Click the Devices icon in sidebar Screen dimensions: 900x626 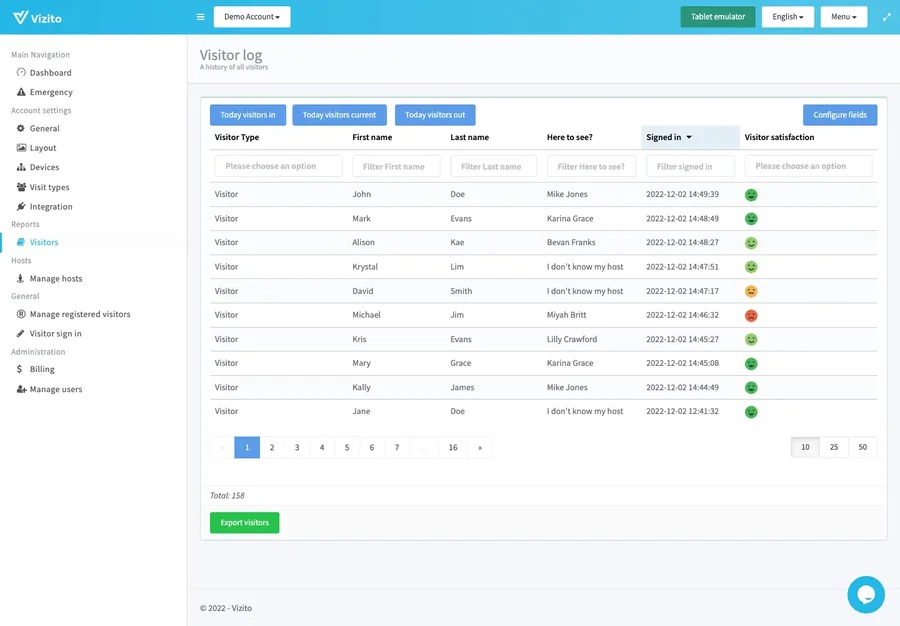(21, 167)
